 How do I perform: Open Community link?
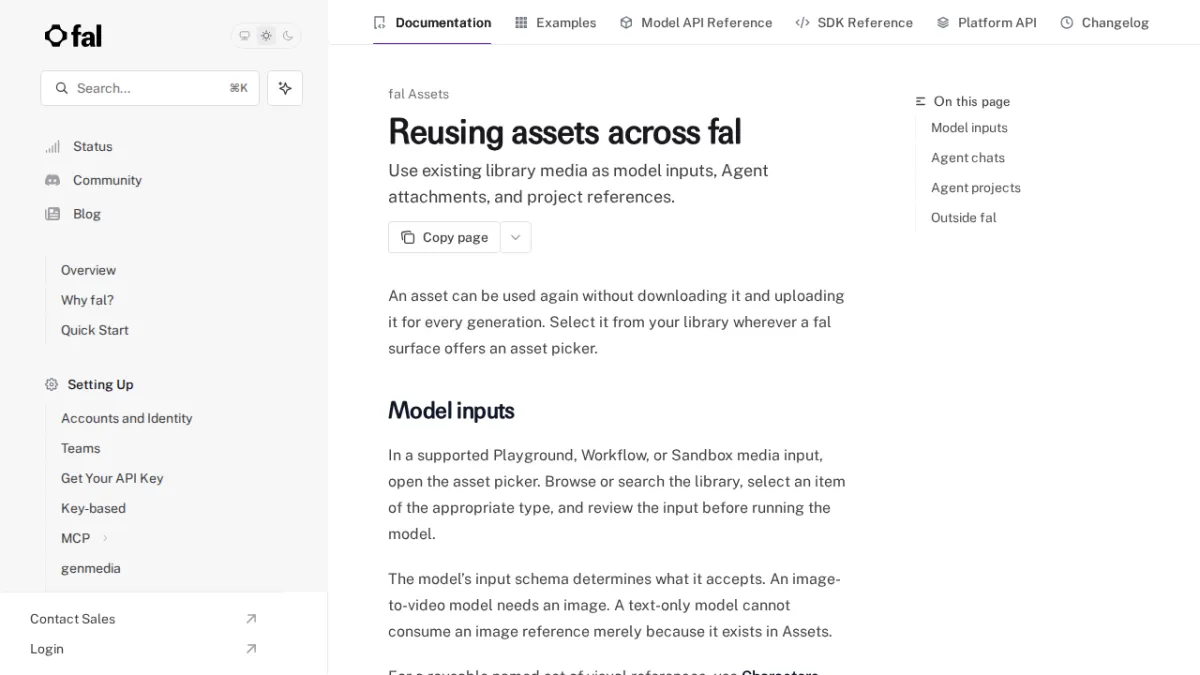point(107,181)
